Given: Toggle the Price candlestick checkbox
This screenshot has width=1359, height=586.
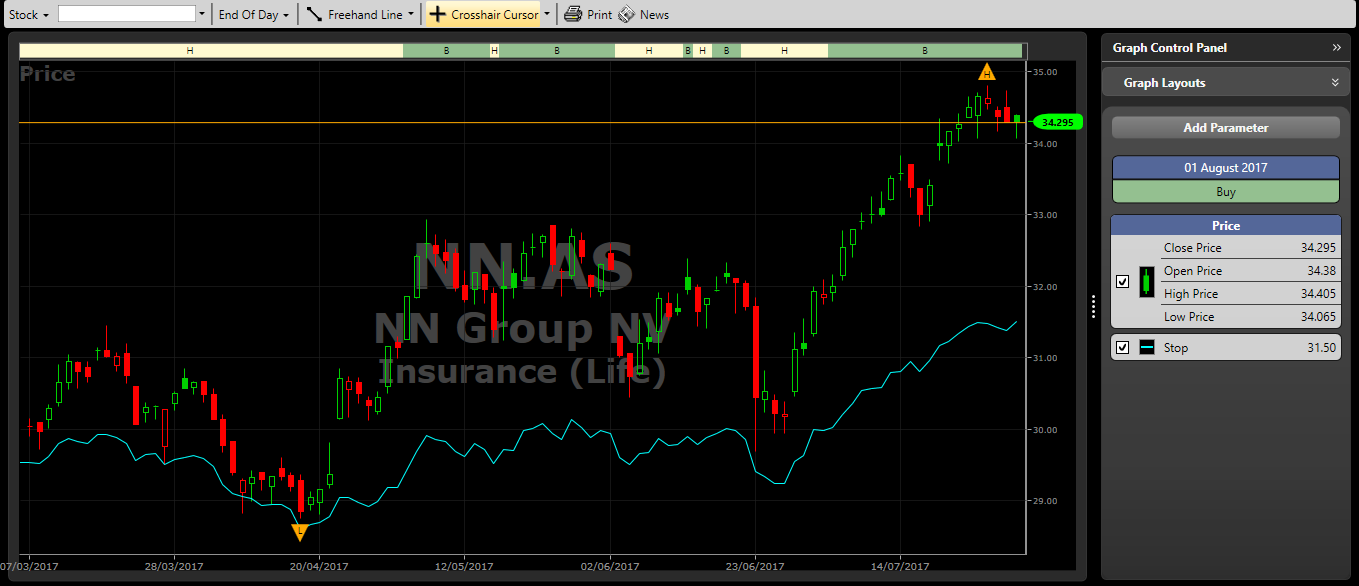Looking at the screenshot, I should tap(1122, 282).
